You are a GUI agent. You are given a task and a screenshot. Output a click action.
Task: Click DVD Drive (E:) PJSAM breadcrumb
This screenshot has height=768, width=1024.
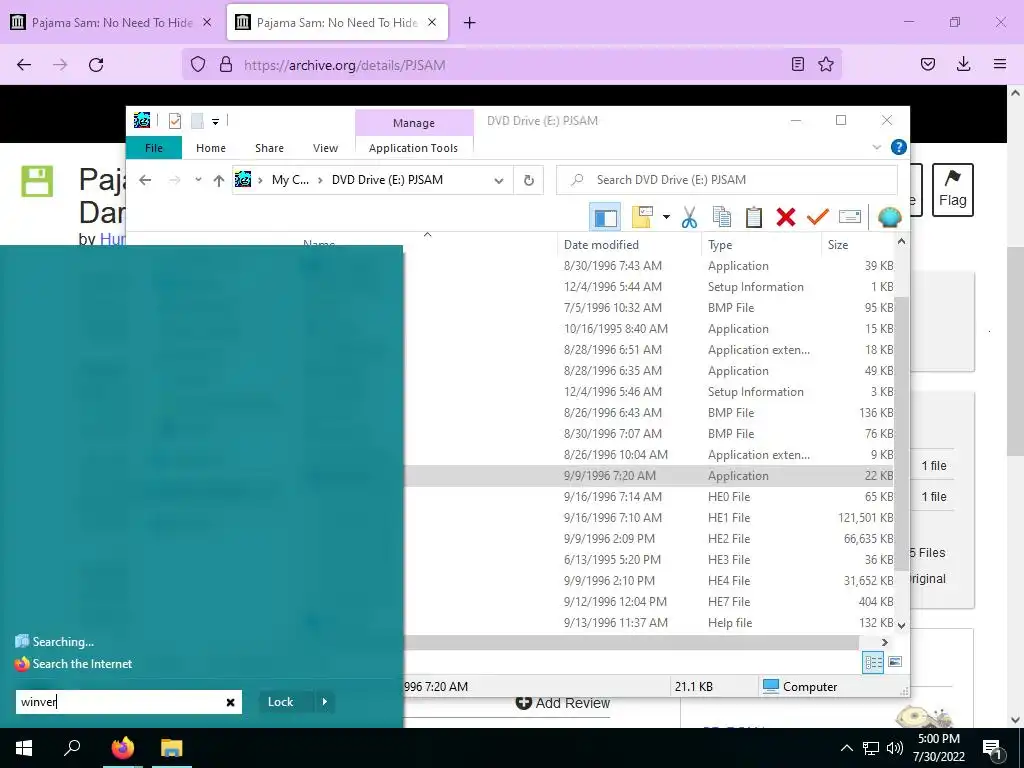(387, 180)
